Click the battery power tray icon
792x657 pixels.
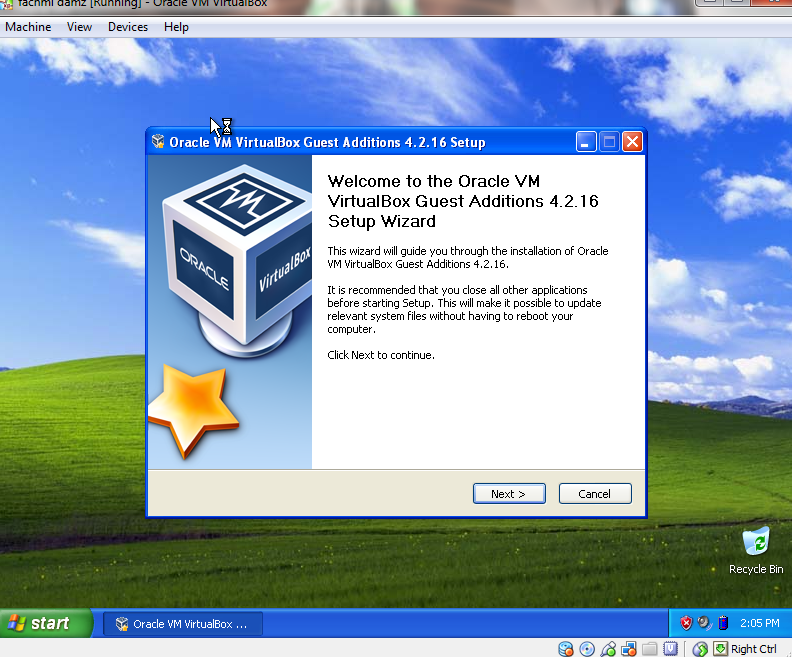tap(723, 623)
